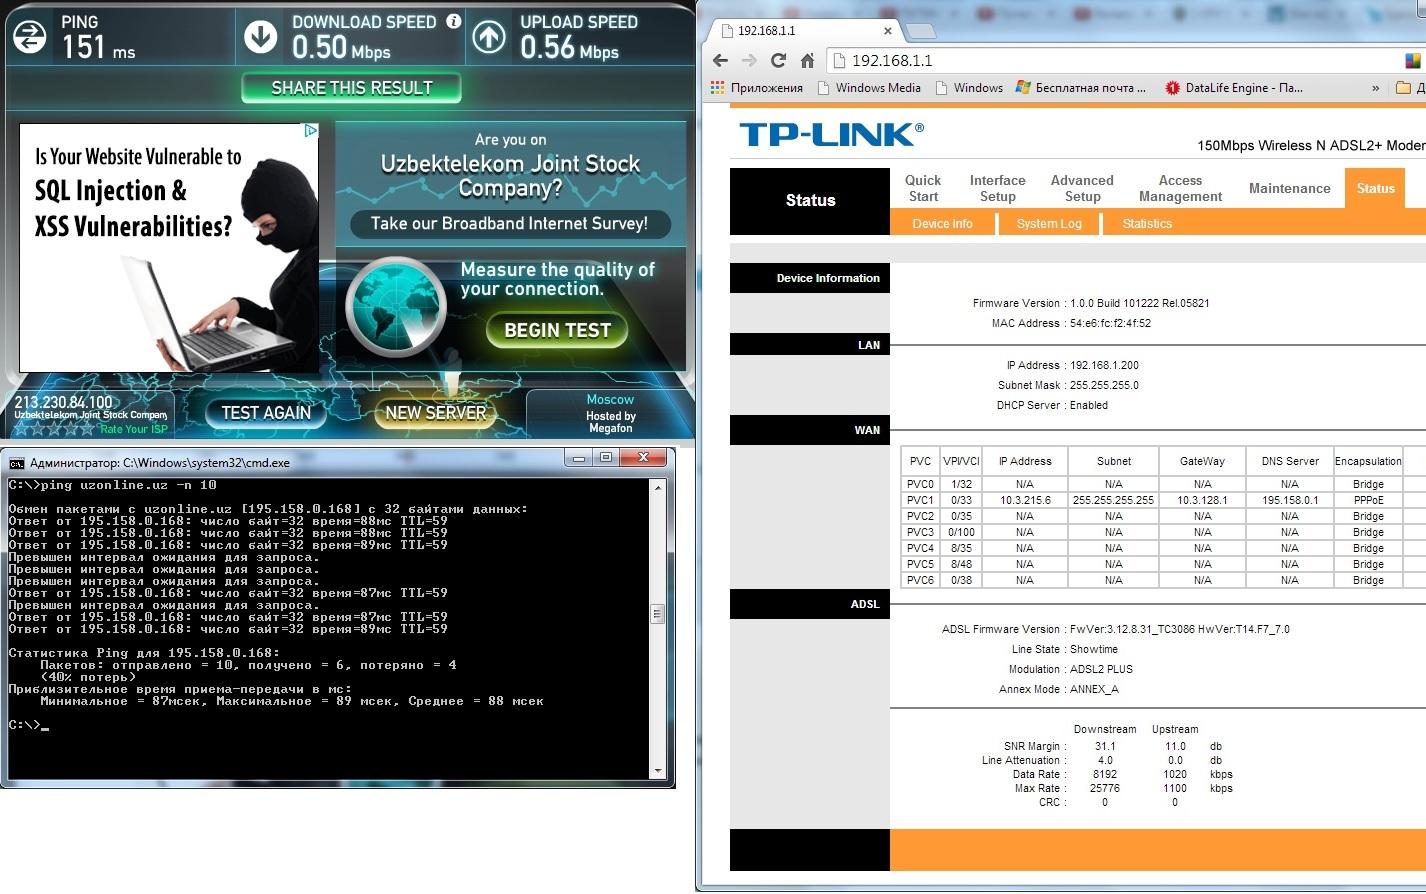Viewport: 1426px width, 894px height.
Task: Open the Interface Setup menu
Action: pyautogui.click(x=997, y=188)
